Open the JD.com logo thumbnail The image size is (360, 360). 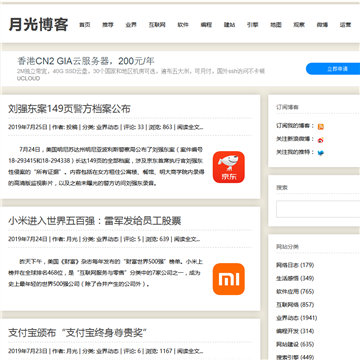[229, 167]
